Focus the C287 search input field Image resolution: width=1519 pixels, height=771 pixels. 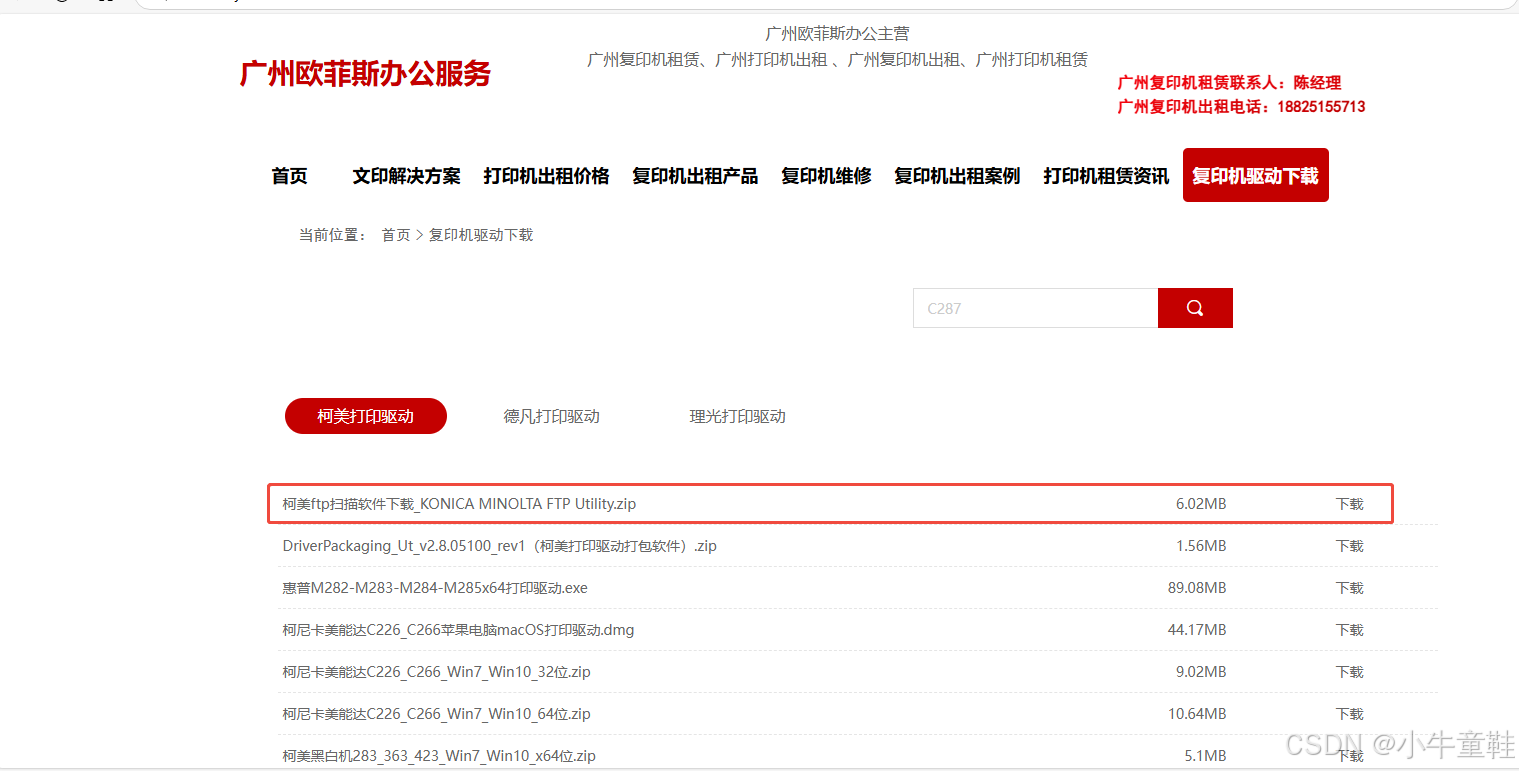pos(1035,308)
